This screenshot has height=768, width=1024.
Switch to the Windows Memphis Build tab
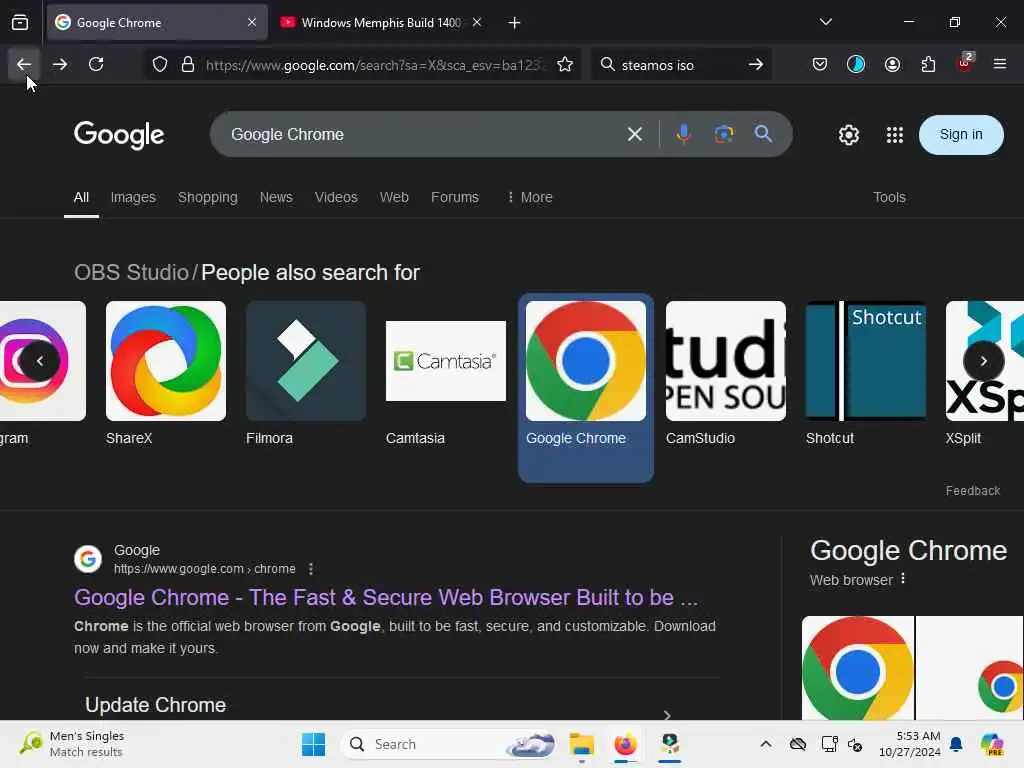[381, 23]
